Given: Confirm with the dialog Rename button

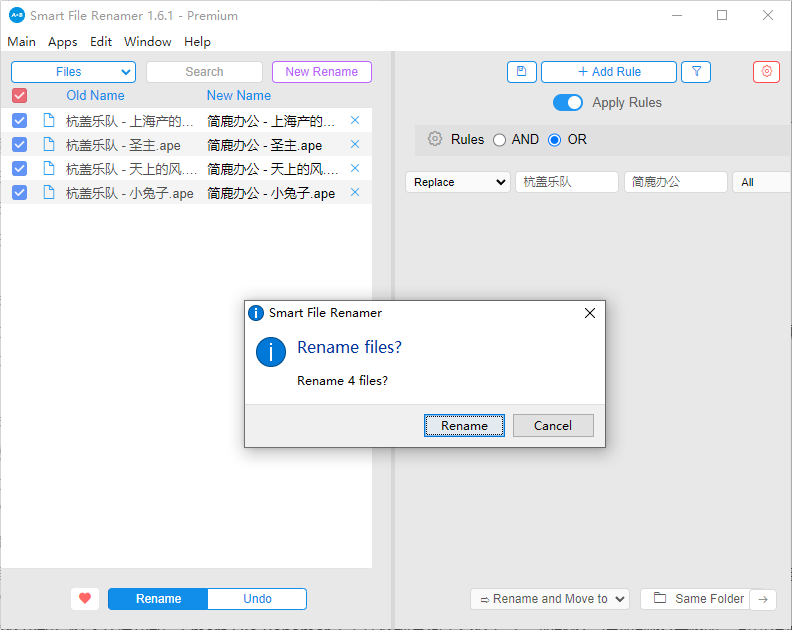Looking at the screenshot, I should [464, 426].
